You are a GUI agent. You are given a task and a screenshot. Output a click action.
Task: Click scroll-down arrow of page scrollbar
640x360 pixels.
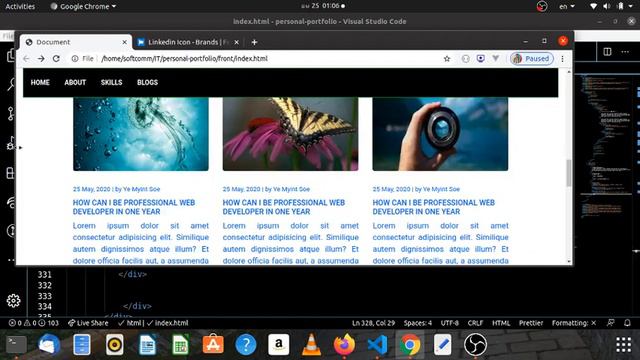[x=569, y=261]
